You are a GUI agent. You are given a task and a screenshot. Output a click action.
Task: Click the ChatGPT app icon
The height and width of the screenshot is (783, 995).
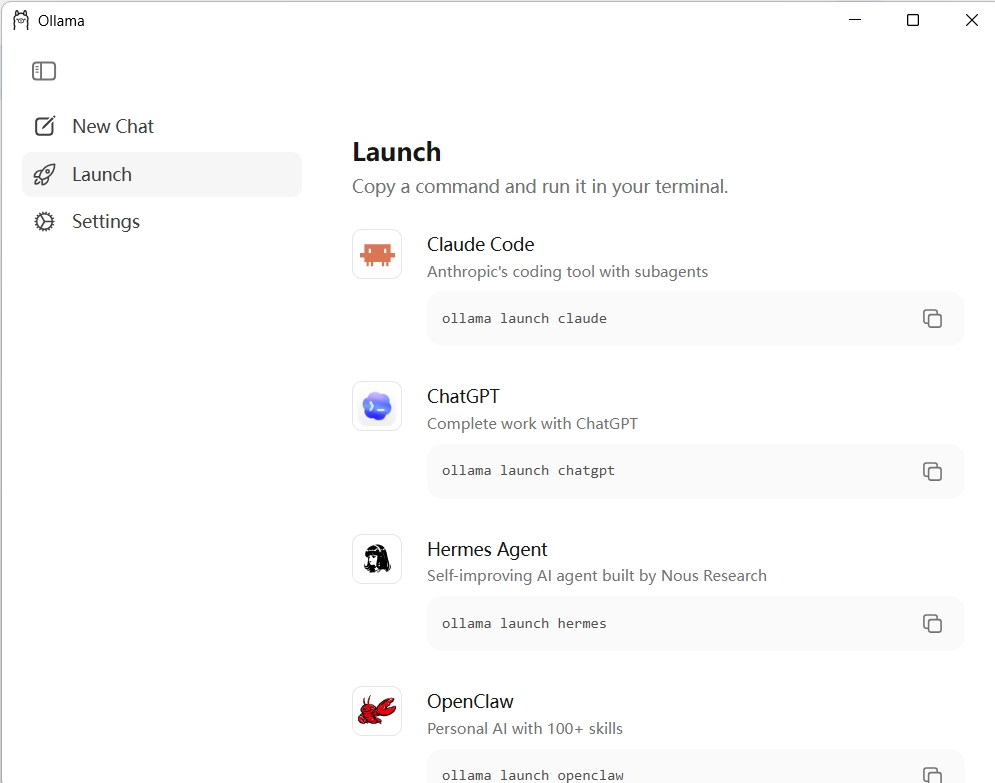pos(377,406)
